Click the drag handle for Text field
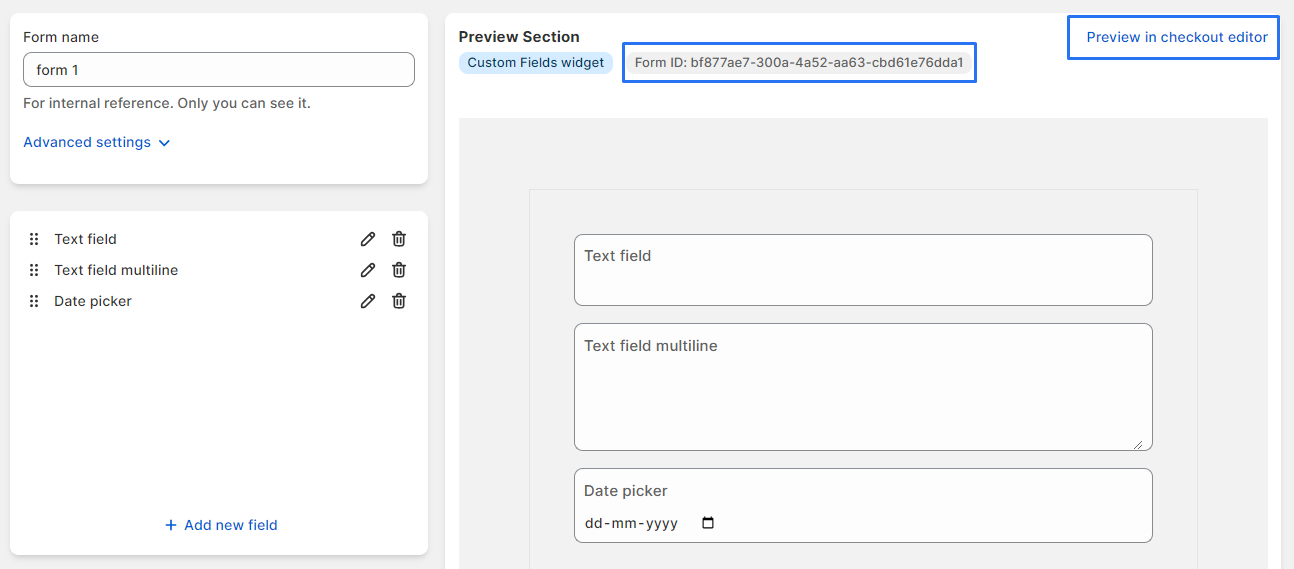The height and width of the screenshot is (569, 1294). point(34,239)
